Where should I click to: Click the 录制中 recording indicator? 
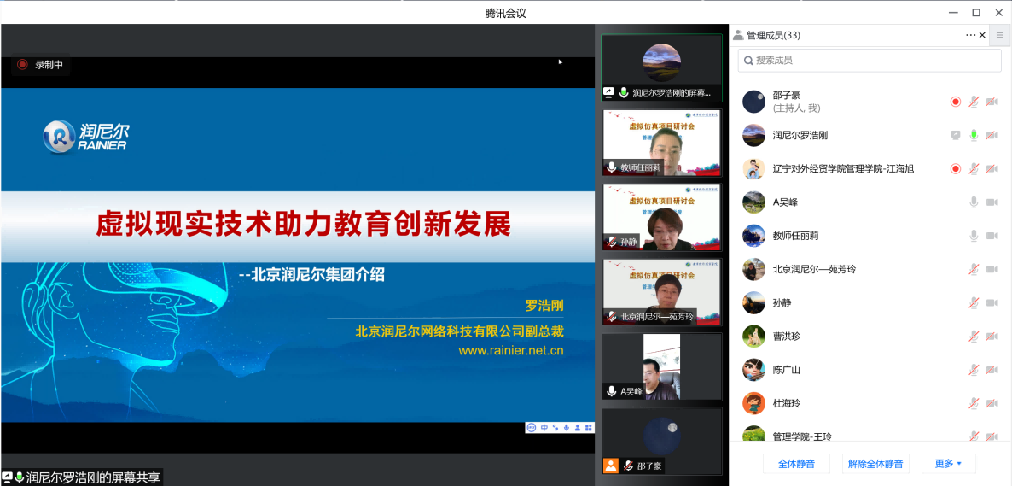(40, 65)
